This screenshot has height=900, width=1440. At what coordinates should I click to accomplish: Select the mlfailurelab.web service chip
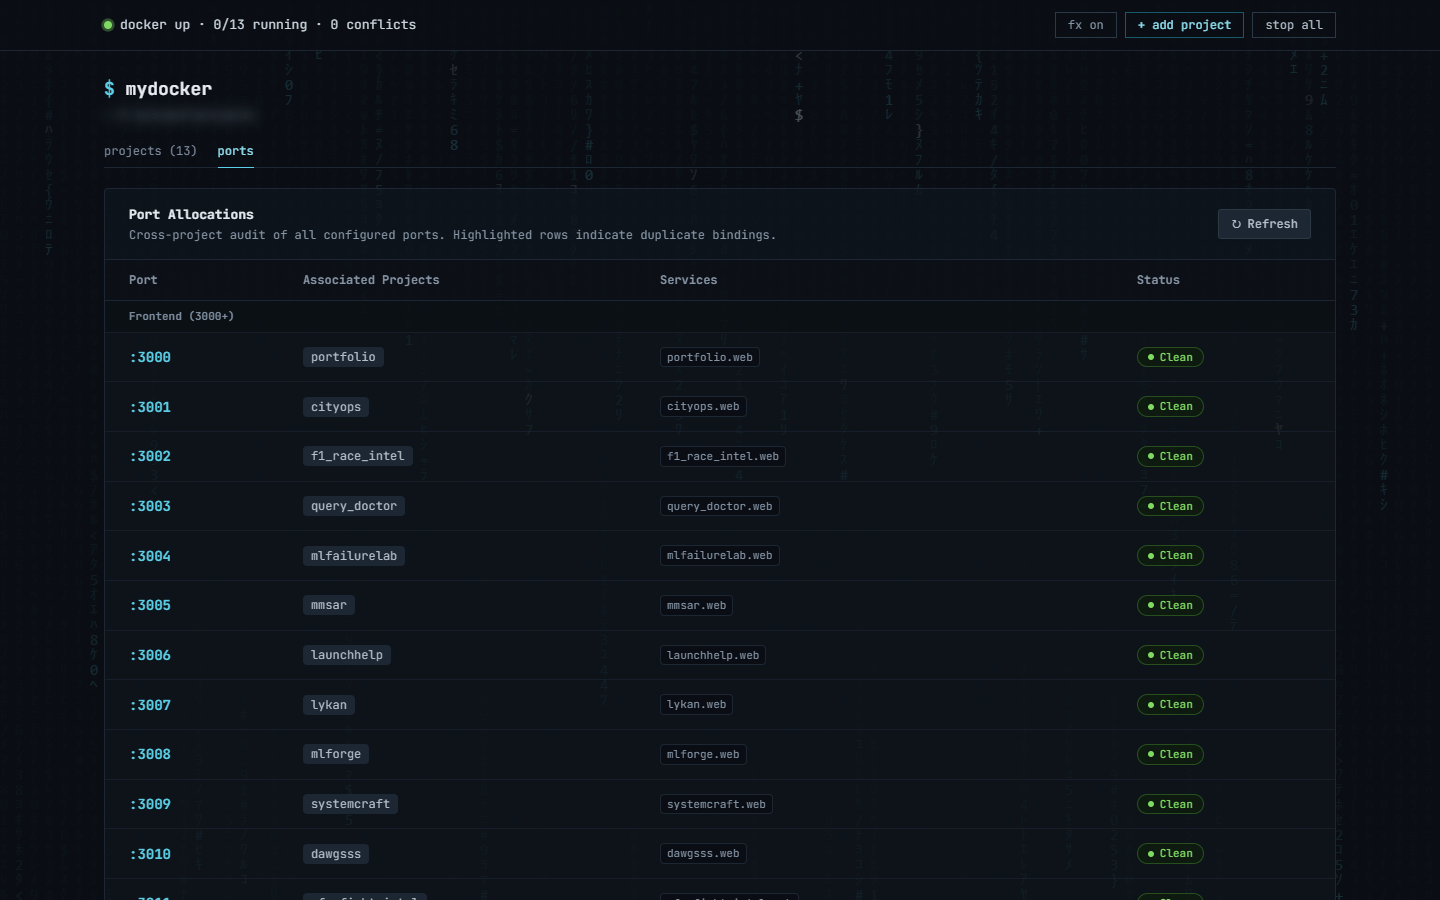(x=720, y=556)
